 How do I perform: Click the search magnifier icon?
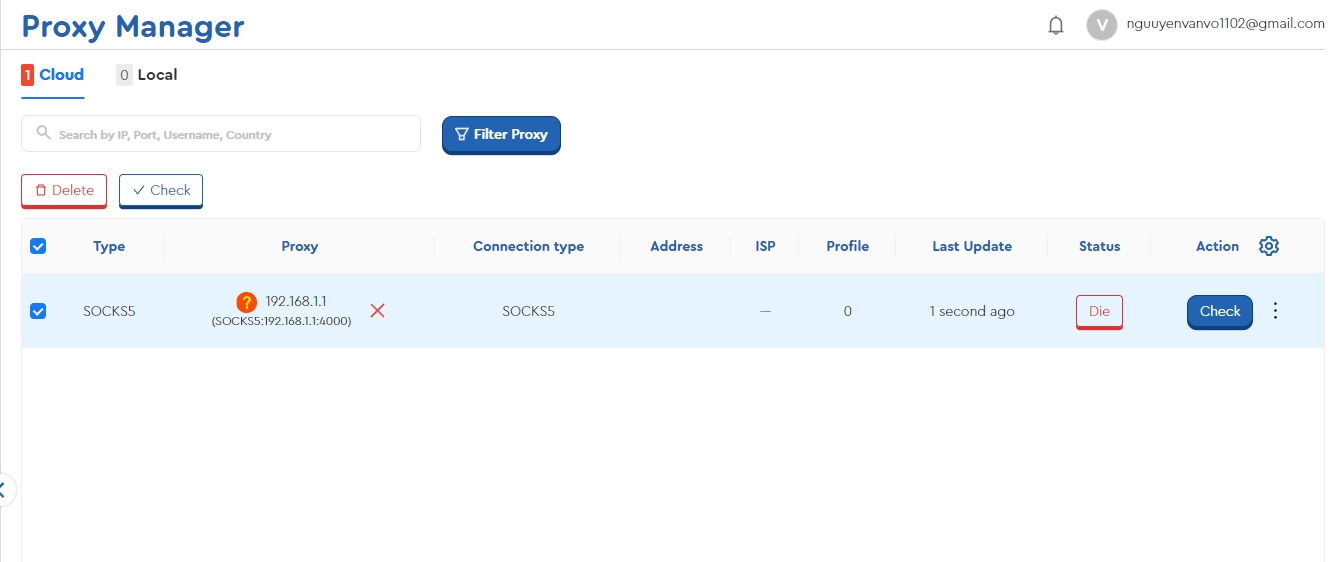click(x=43, y=133)
